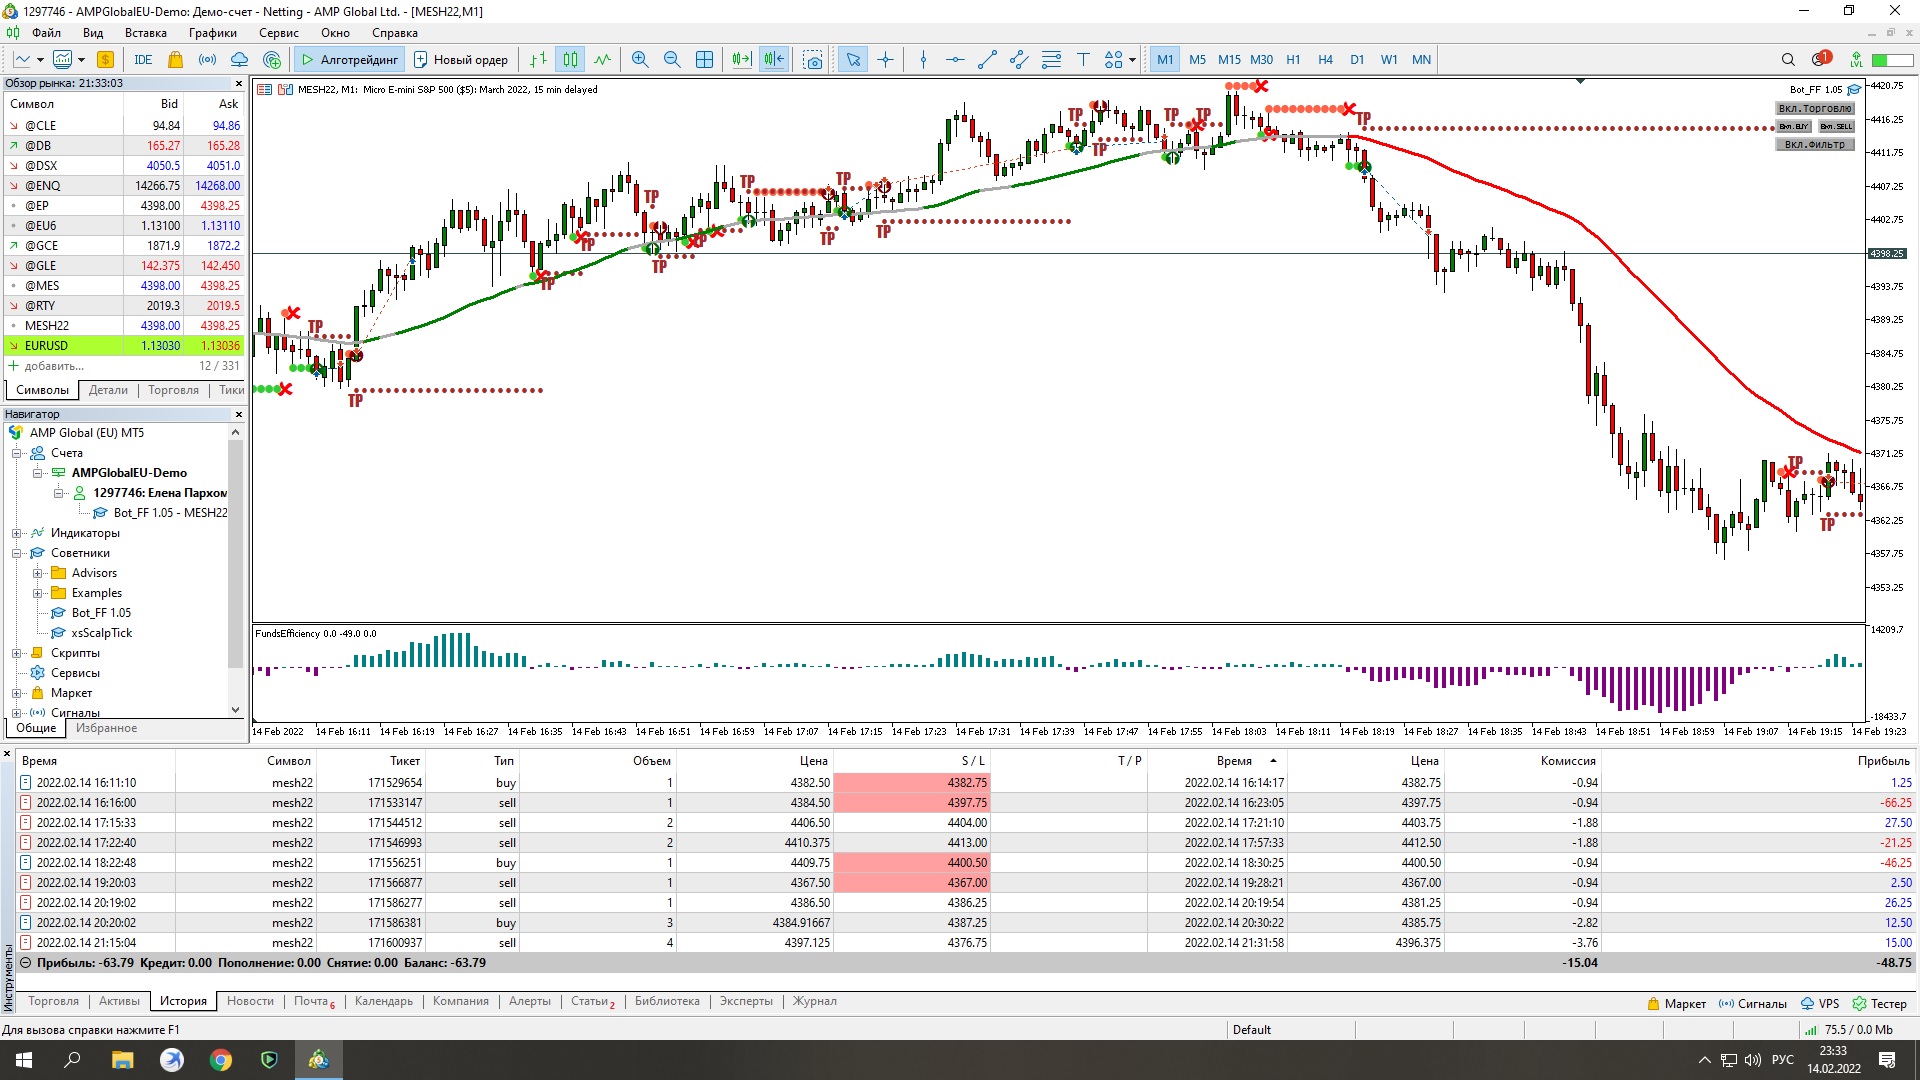Click the zoom out magnifier icon
Viewport: 1920px width, 1080px height.
pyautogui.click(x=672, y=60)
